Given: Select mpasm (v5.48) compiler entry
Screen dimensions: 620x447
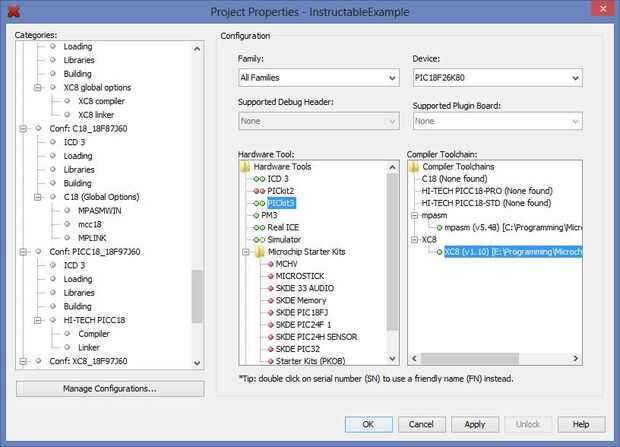Looking at the screenshot, I should (513, 228).
